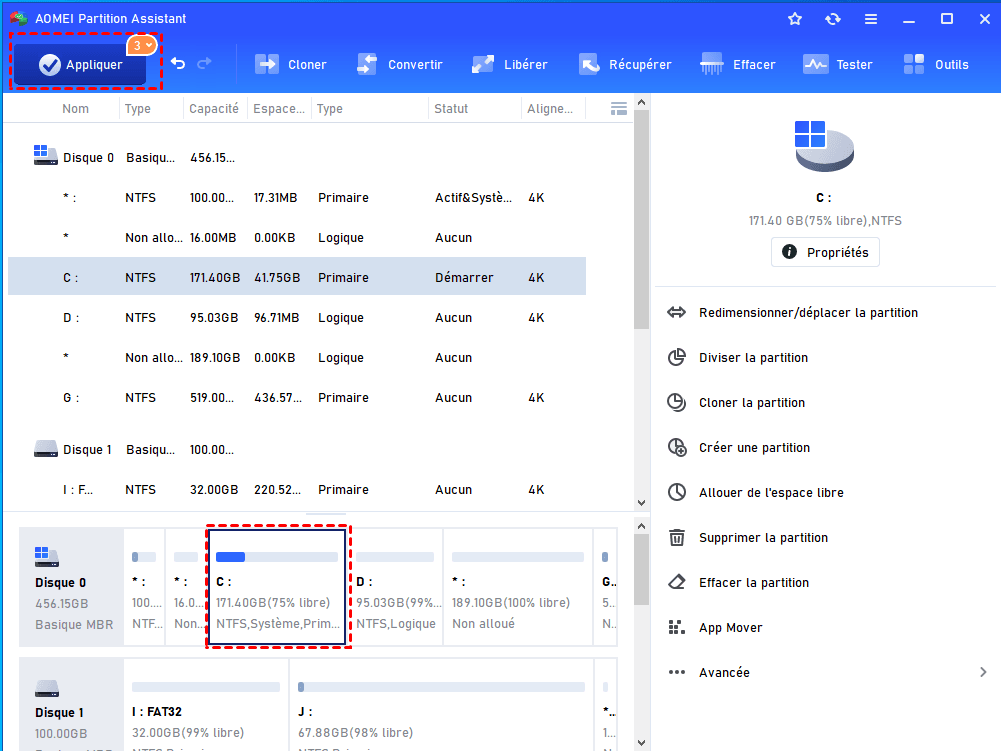Toggle the column list view icon

618,108
